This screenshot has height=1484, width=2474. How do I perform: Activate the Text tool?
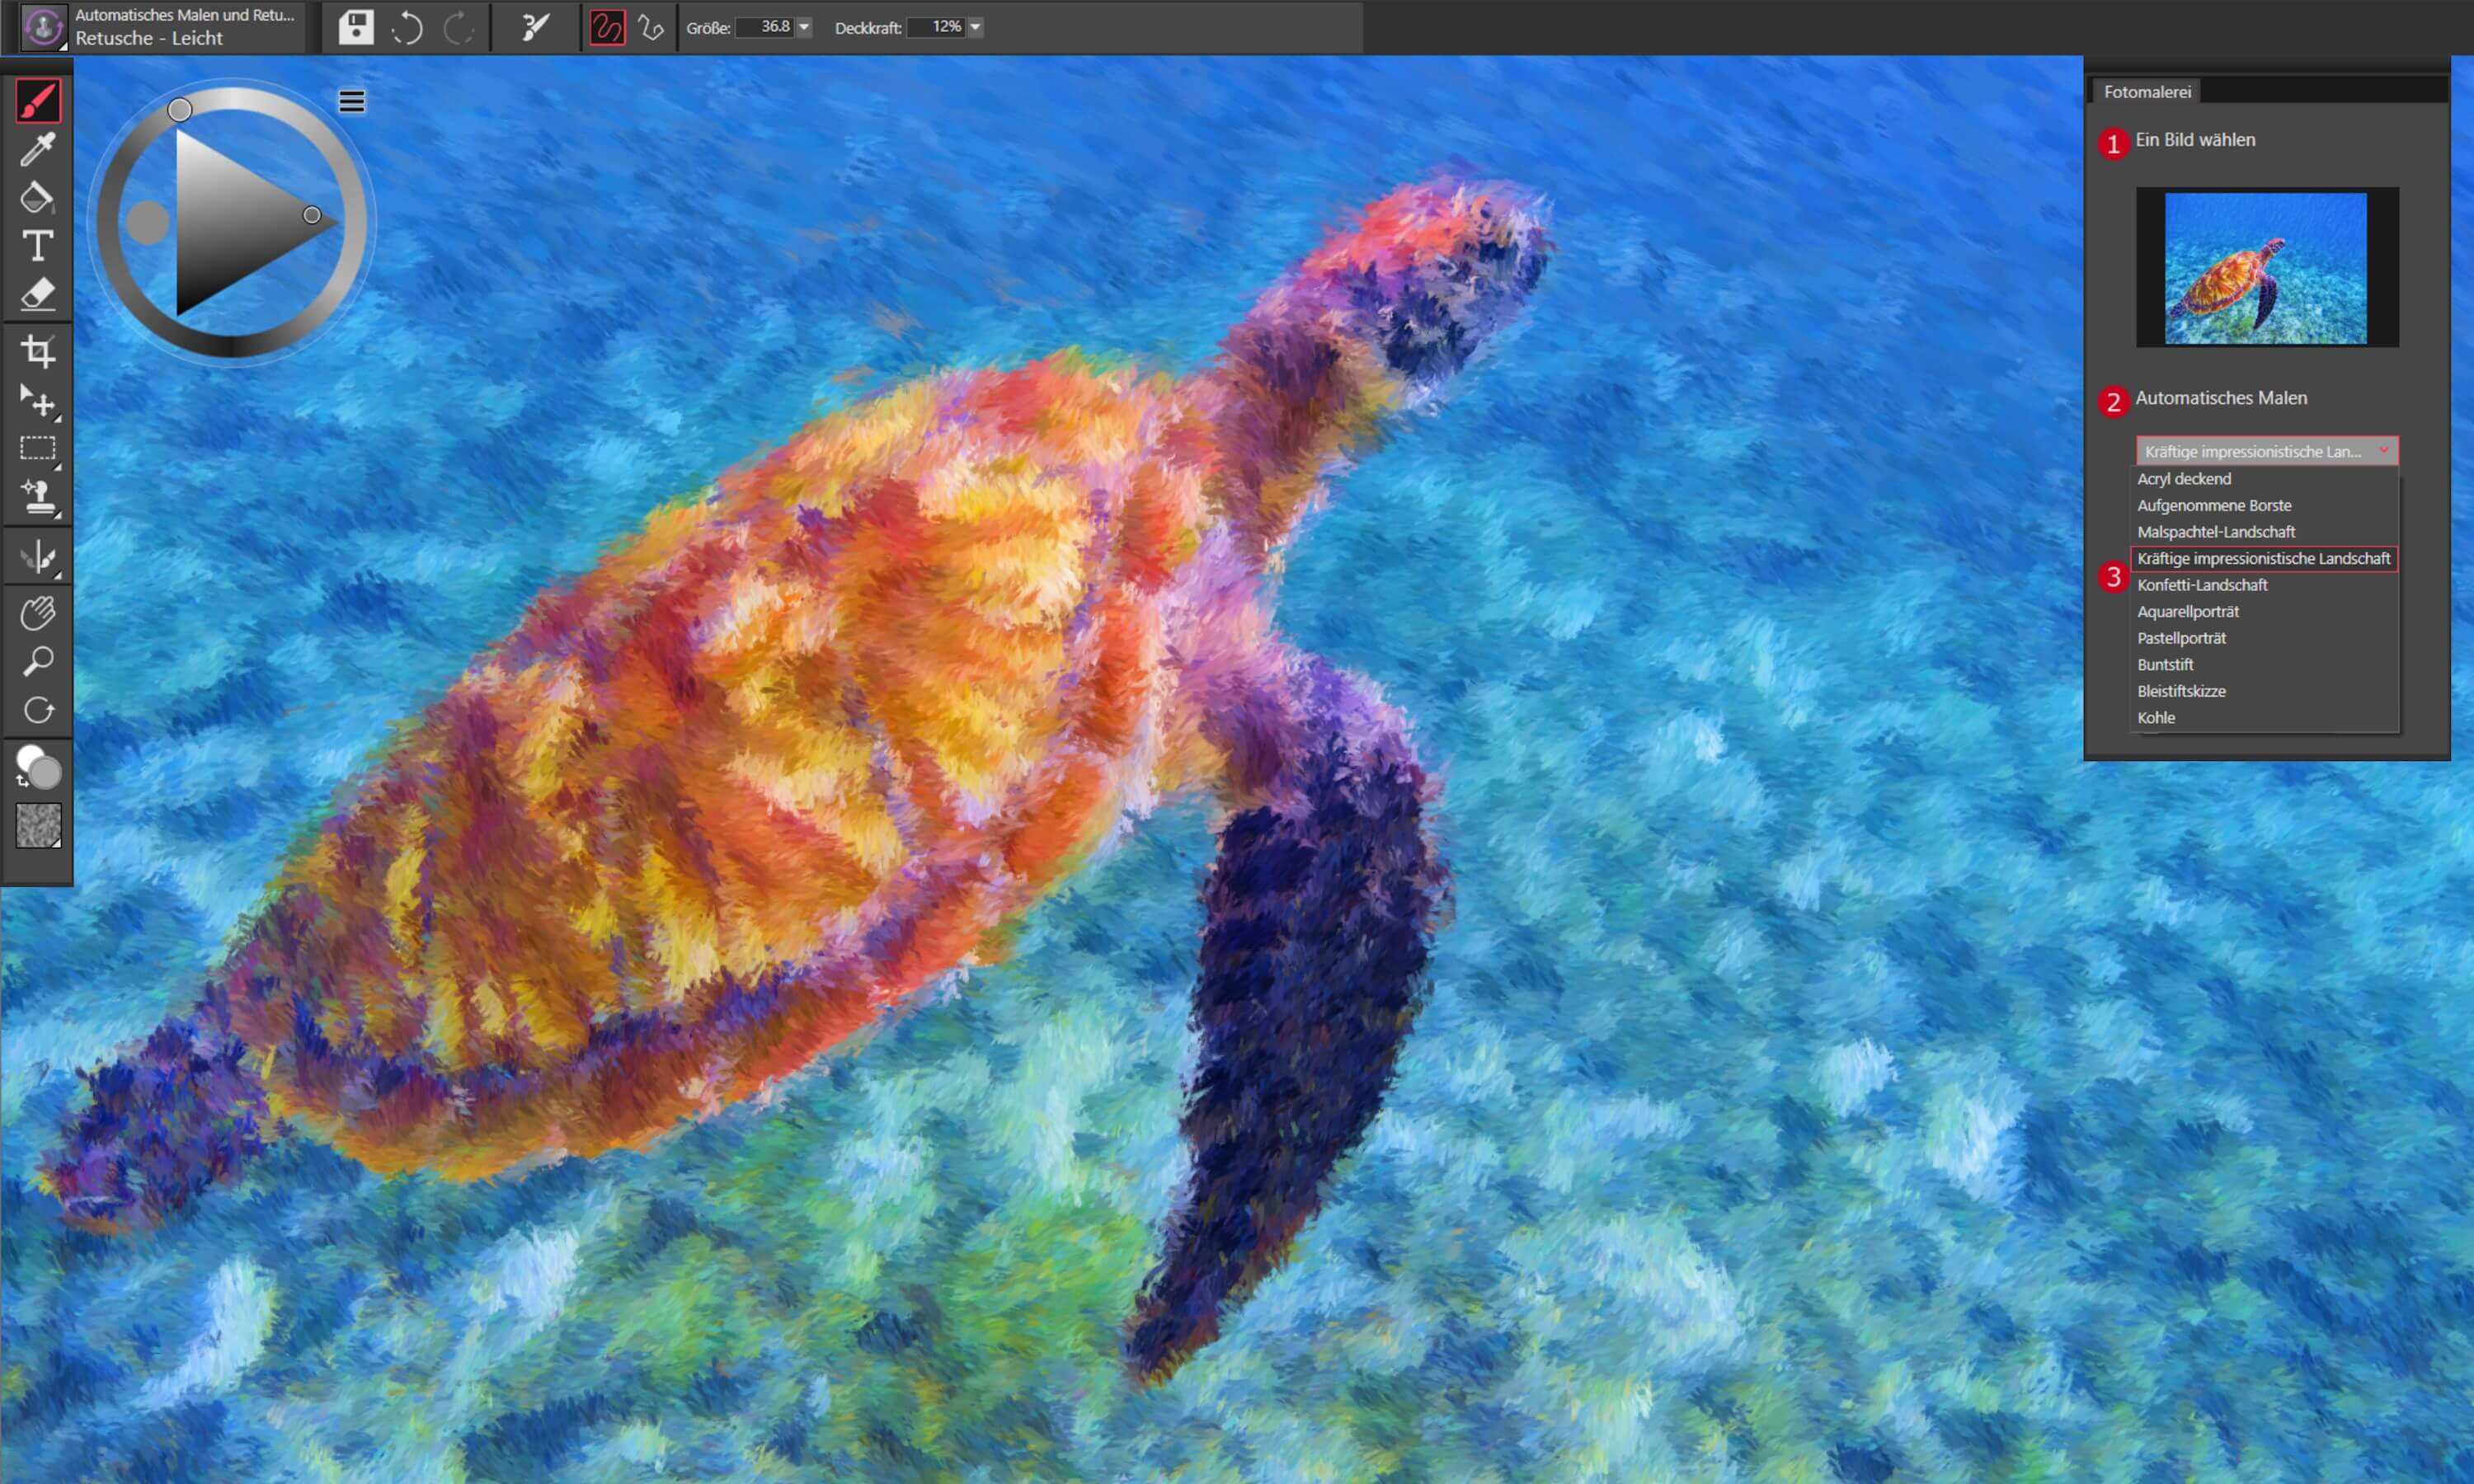coord(38,246)
